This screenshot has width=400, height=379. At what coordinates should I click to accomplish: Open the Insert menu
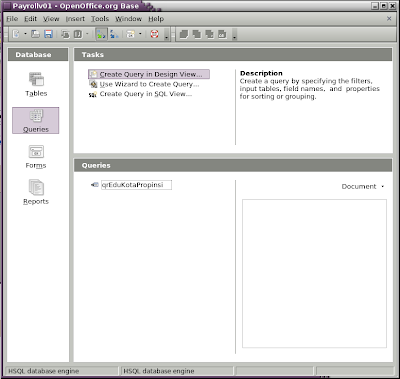pos(75,19)
